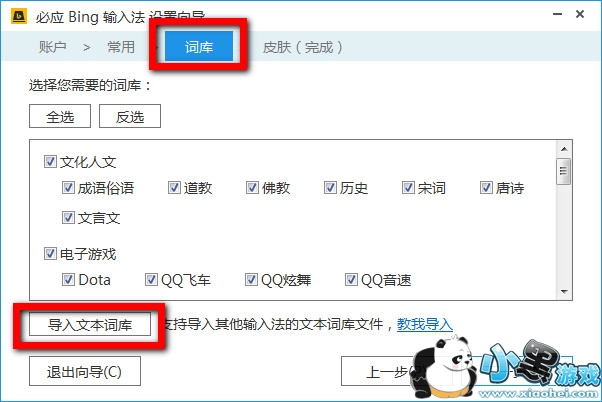Open the 账户 step
Image resolution: width=602 pixels, height=402 pixels.
(53, 47)
